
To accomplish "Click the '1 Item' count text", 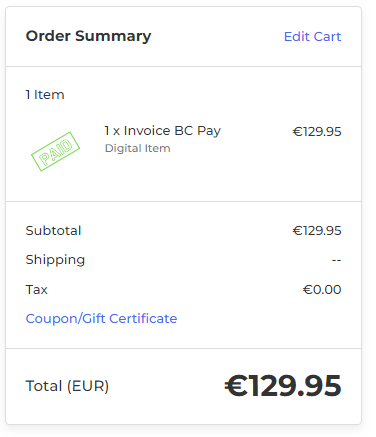I will click(45, 95).
